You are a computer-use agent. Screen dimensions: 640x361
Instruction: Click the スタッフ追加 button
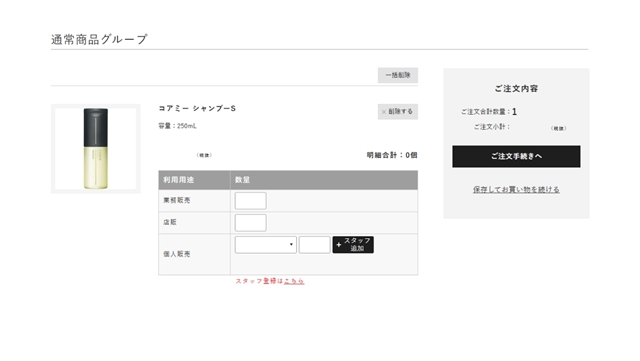(x=353, y=245)
